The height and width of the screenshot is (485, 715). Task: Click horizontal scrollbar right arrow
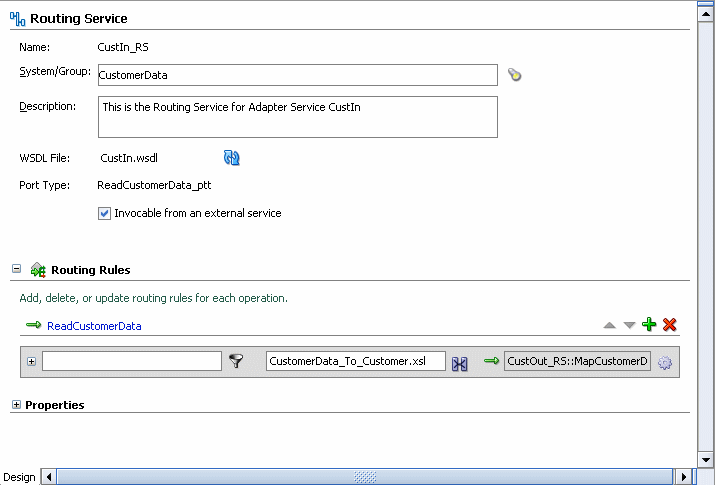click(683, 477)
